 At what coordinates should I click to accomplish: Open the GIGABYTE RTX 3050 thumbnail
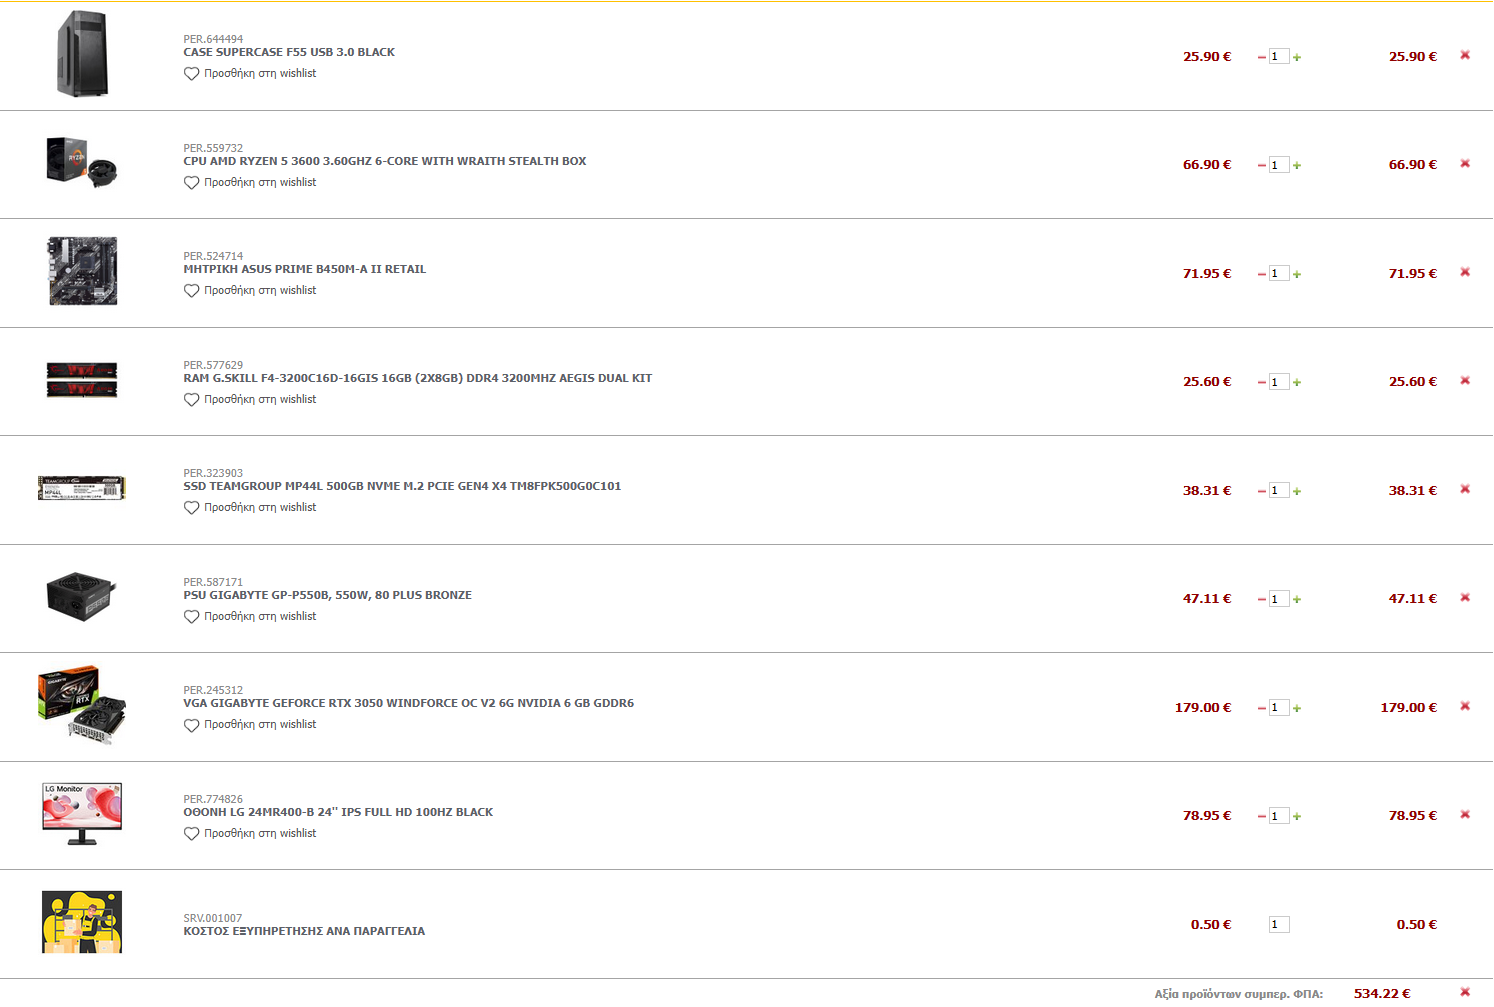[82, 705]
